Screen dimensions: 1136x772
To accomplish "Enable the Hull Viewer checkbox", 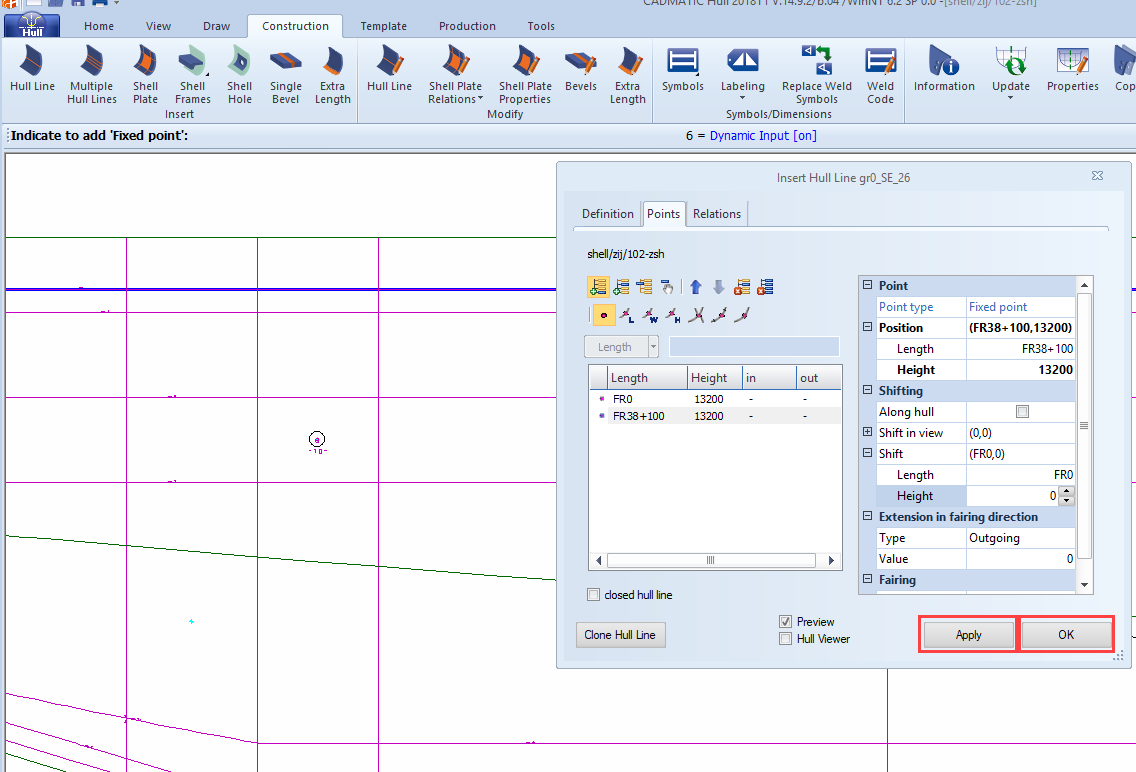I will click(x=786, y=639).
